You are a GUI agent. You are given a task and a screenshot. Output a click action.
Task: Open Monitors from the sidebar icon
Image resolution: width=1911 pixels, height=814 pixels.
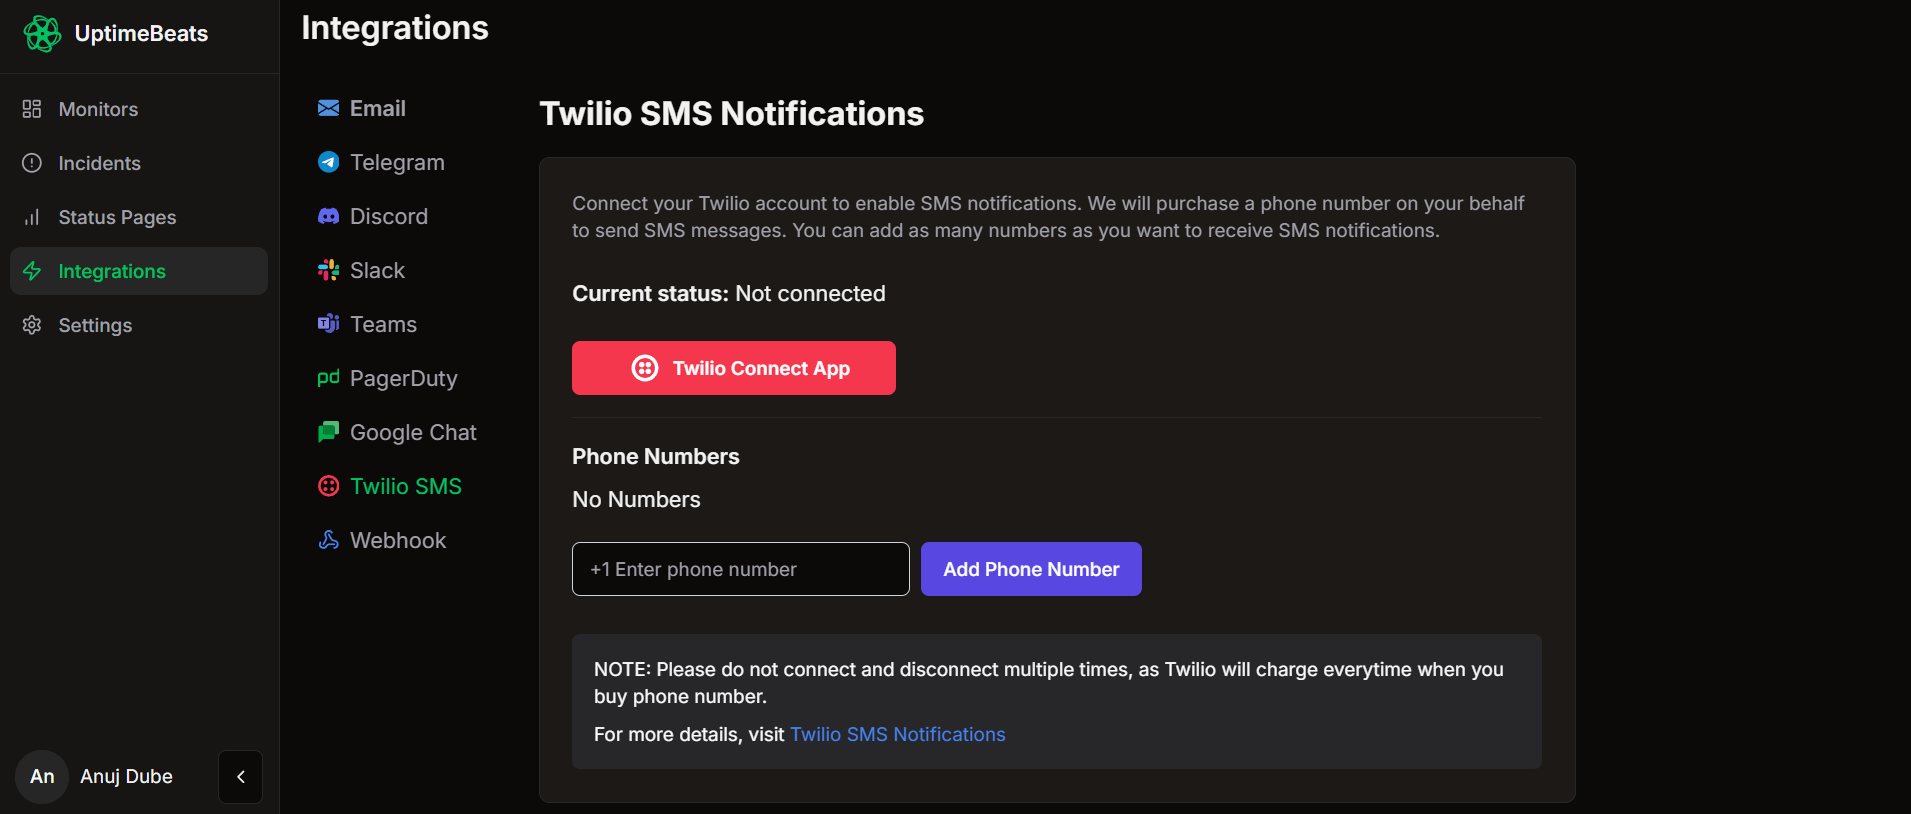click(32, 109)
